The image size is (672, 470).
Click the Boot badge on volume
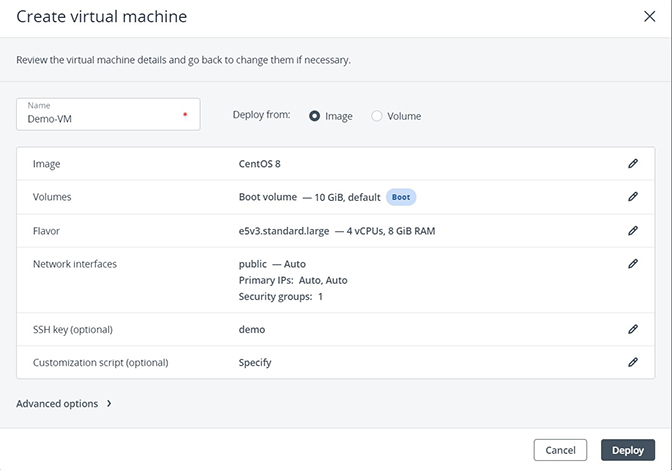(x=401, y=197)
